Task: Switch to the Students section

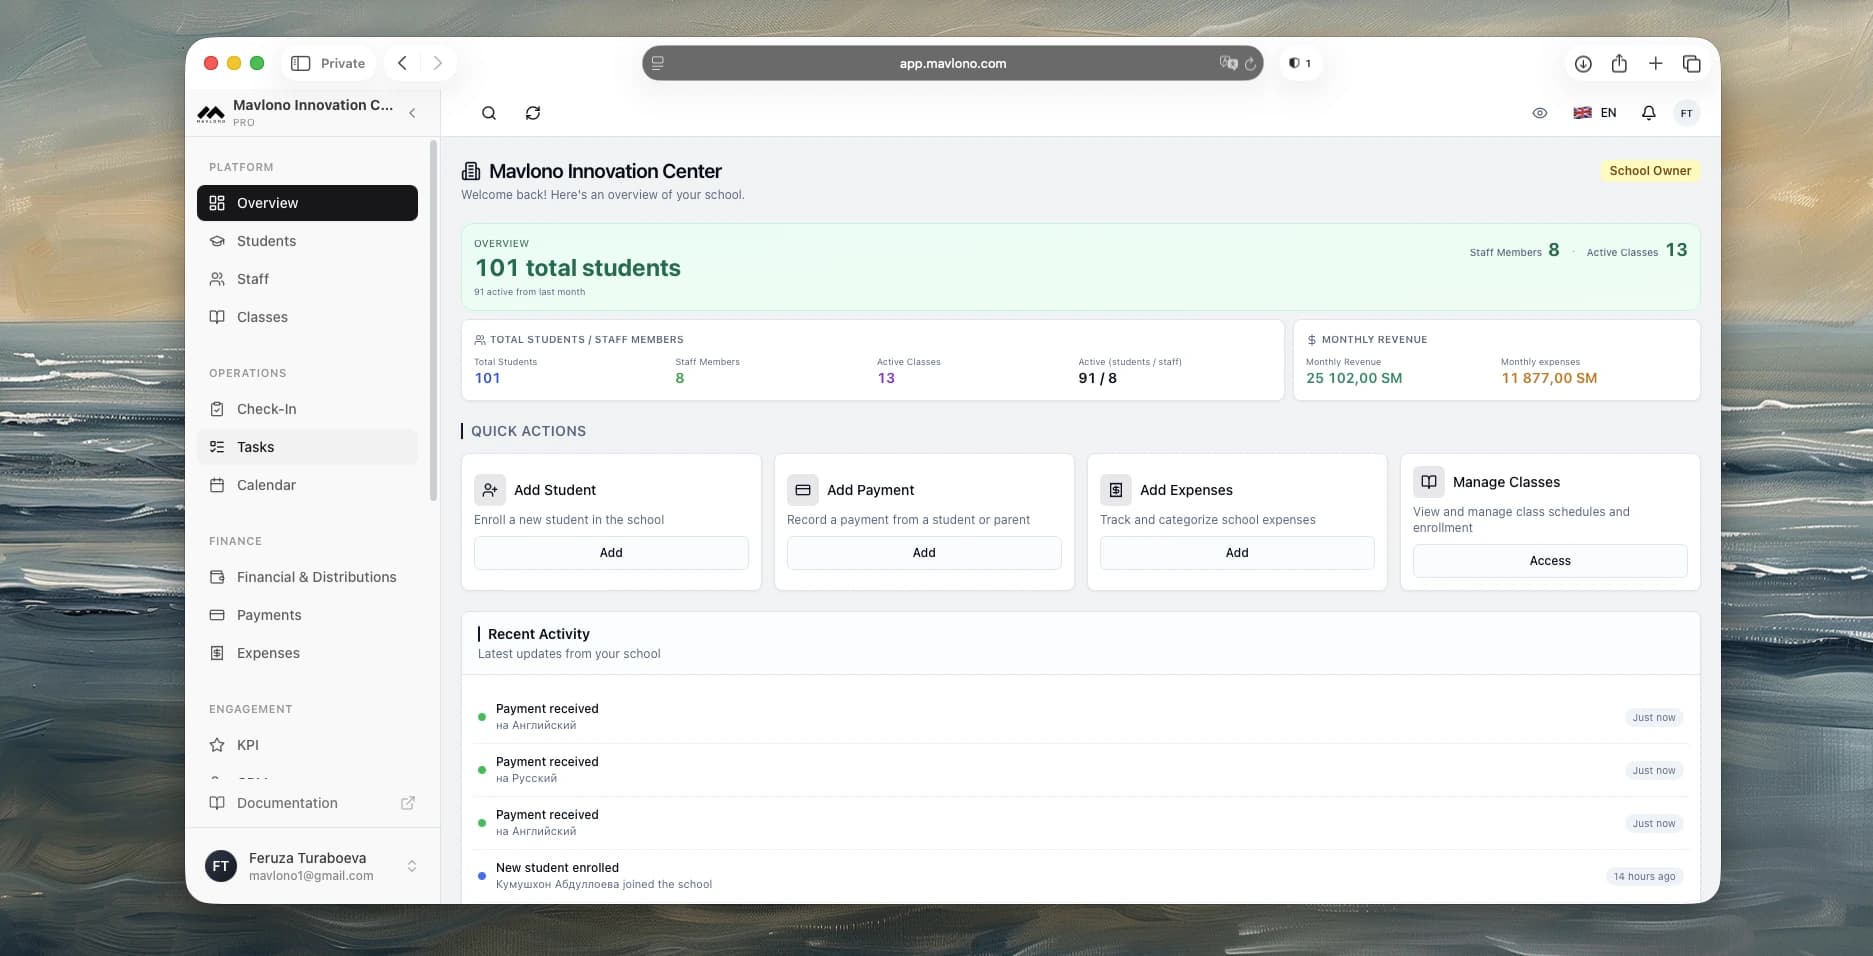Action: [265, 241]
